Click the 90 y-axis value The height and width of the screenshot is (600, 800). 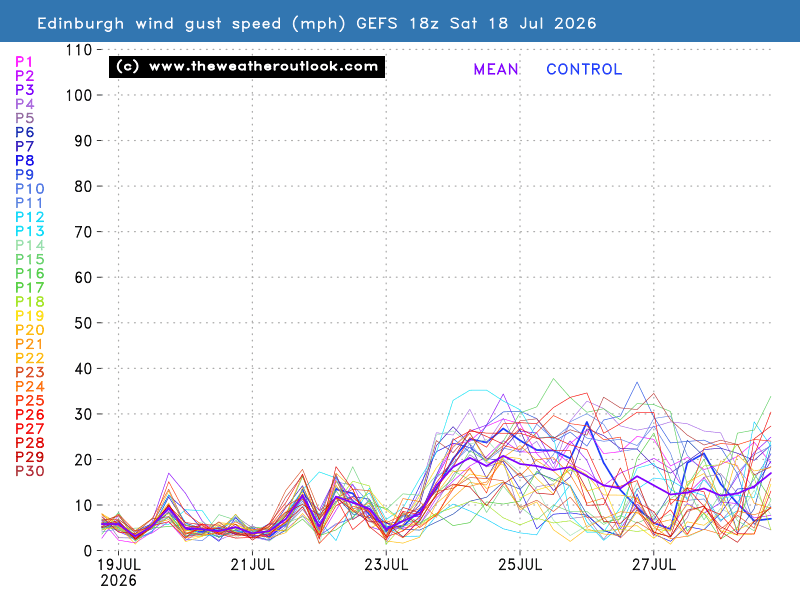(x=83, y=141)
